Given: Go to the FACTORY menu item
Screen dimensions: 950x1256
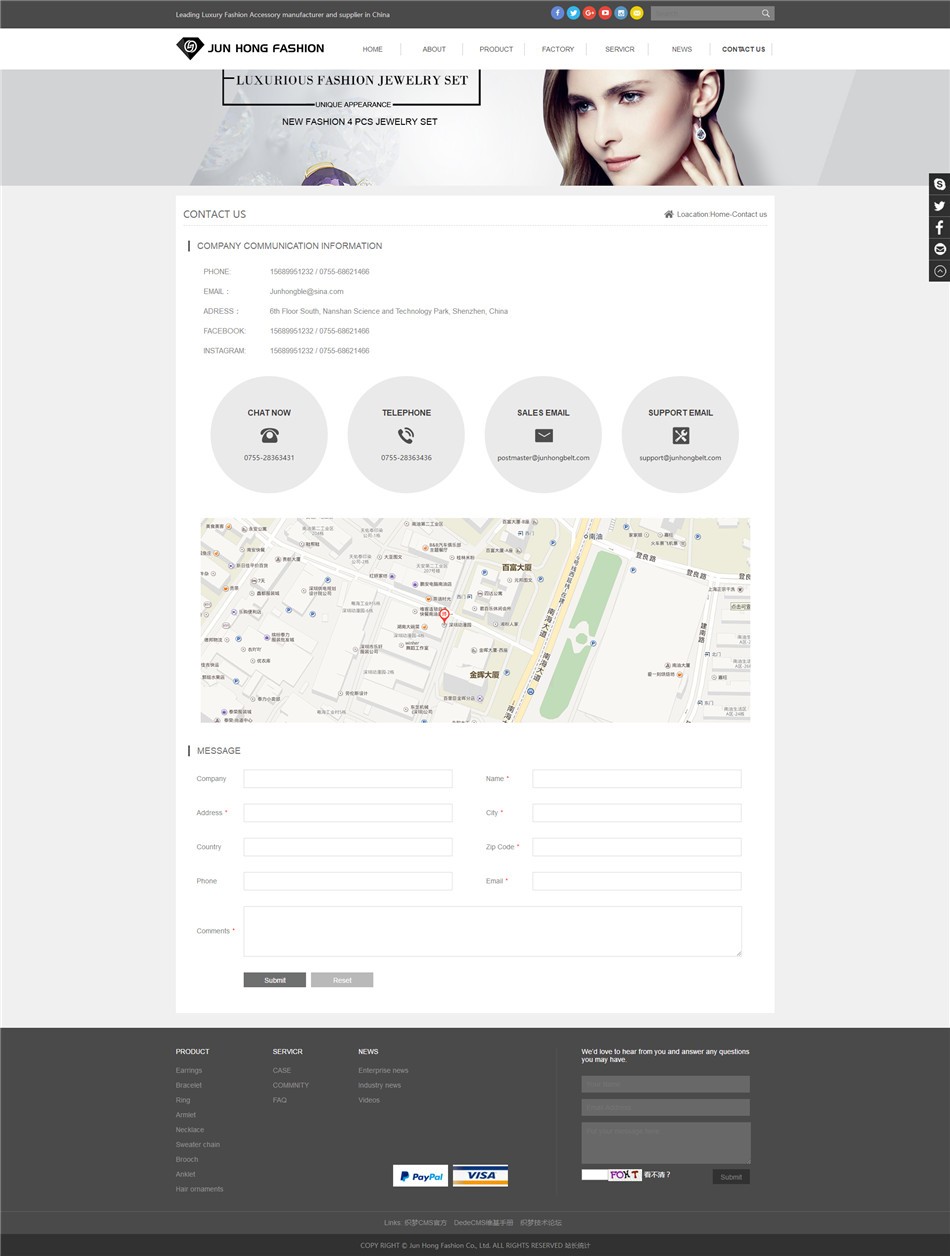Looking at the screenshot, I should (x=557, y=49).
